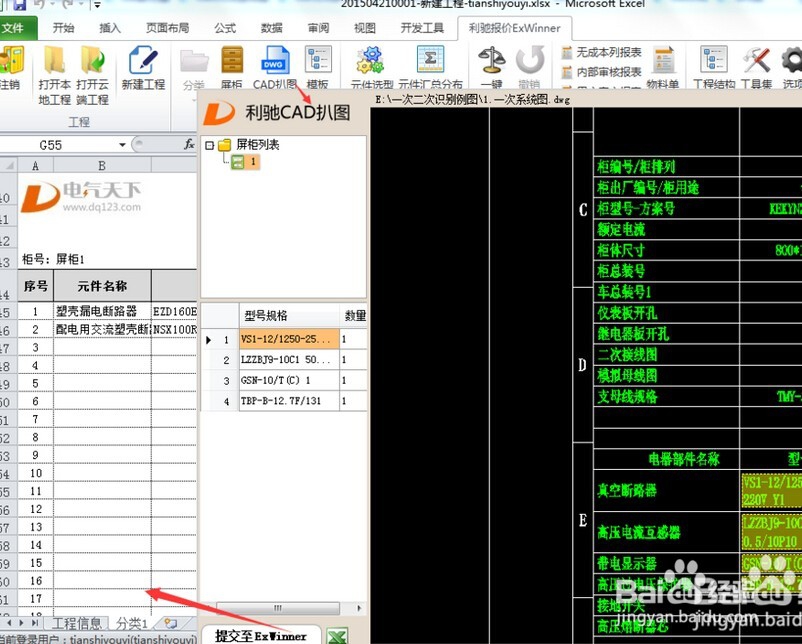
Task: Click the 一键 balance scale icon
Action: pyautogui.click(x=492, y=60)
